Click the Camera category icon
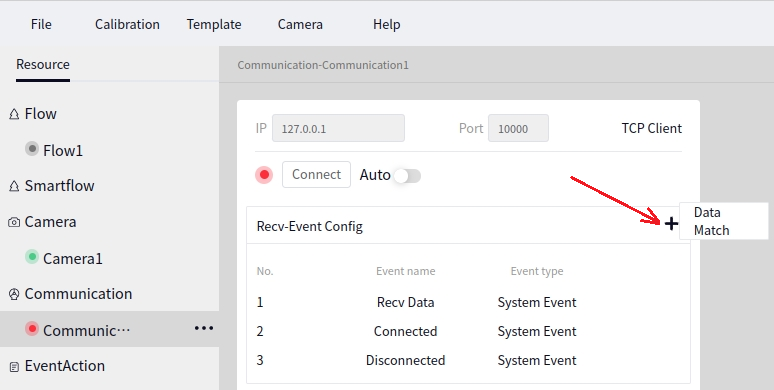The image size is (774, 390). pyautogui.click(x=14, y=222)
